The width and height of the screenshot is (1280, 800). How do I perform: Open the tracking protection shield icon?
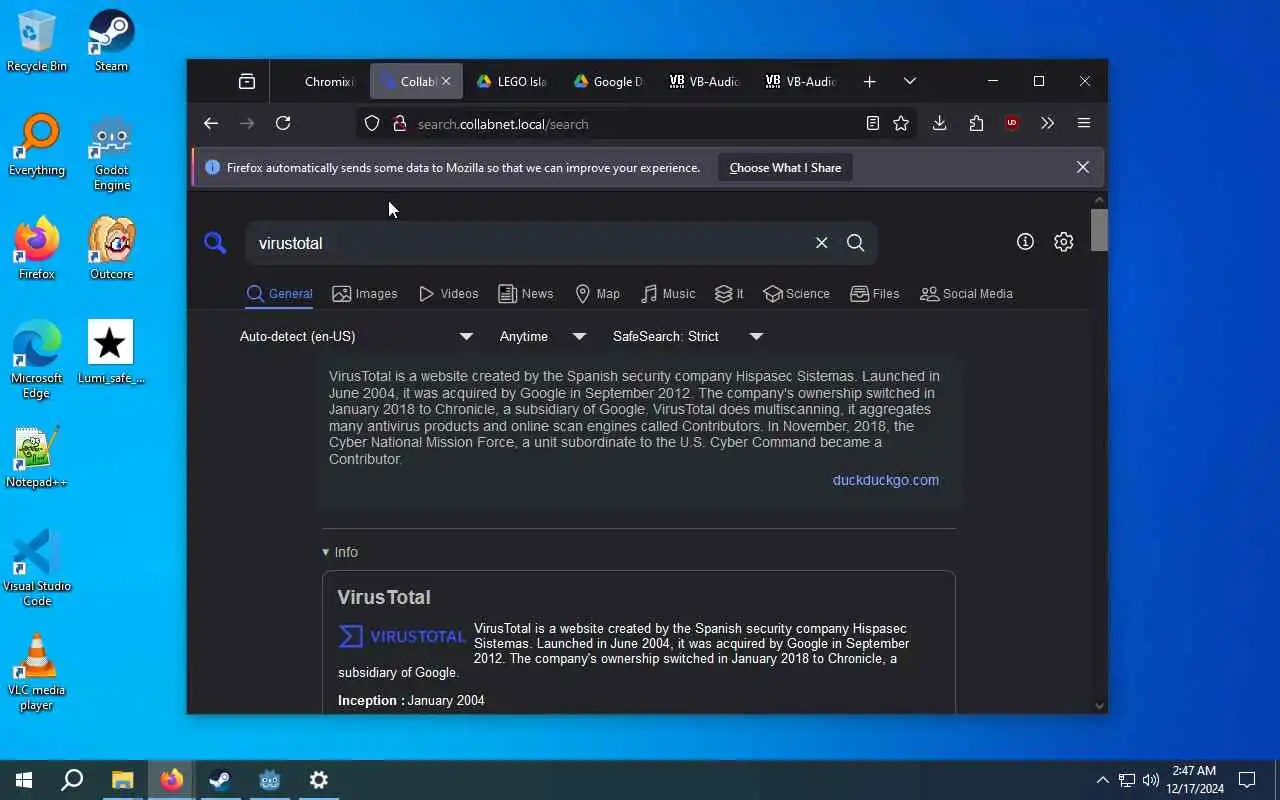click(372, 124)
